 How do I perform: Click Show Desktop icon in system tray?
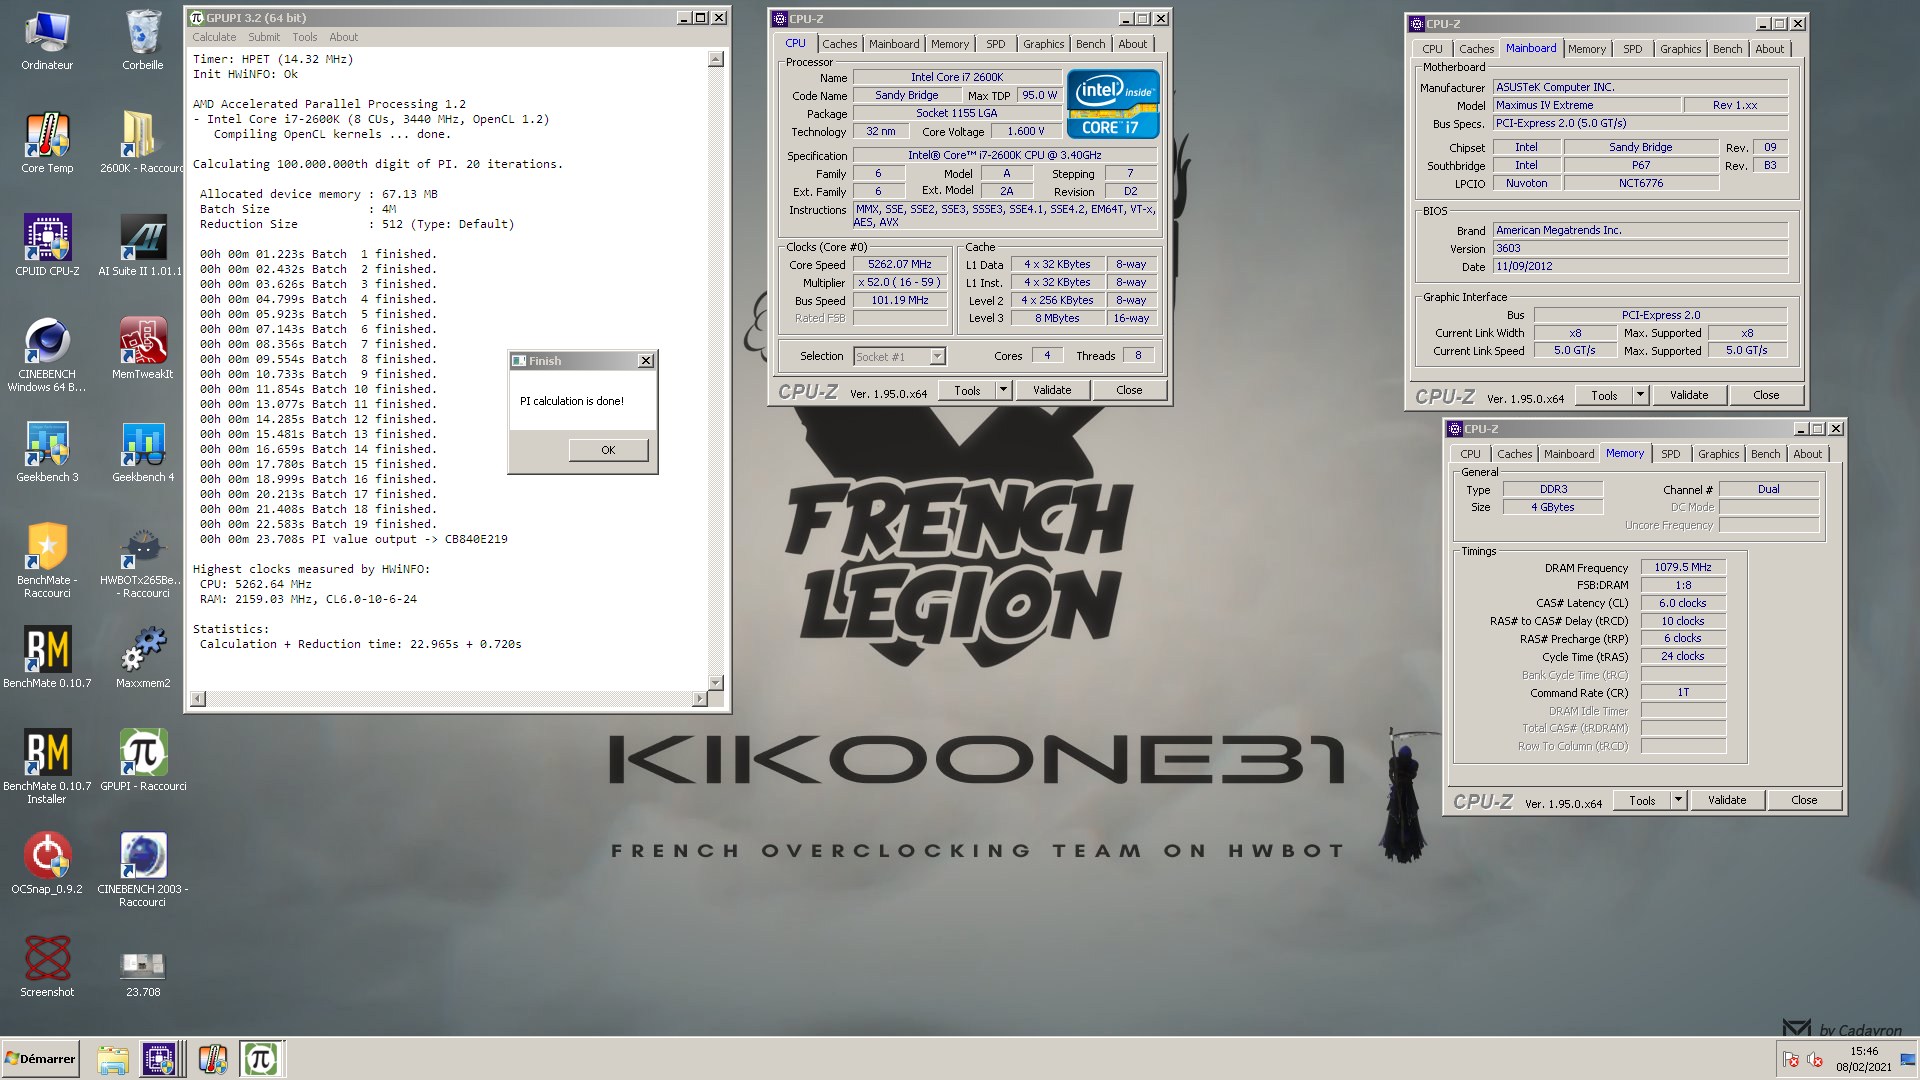coord(1909,1059)
